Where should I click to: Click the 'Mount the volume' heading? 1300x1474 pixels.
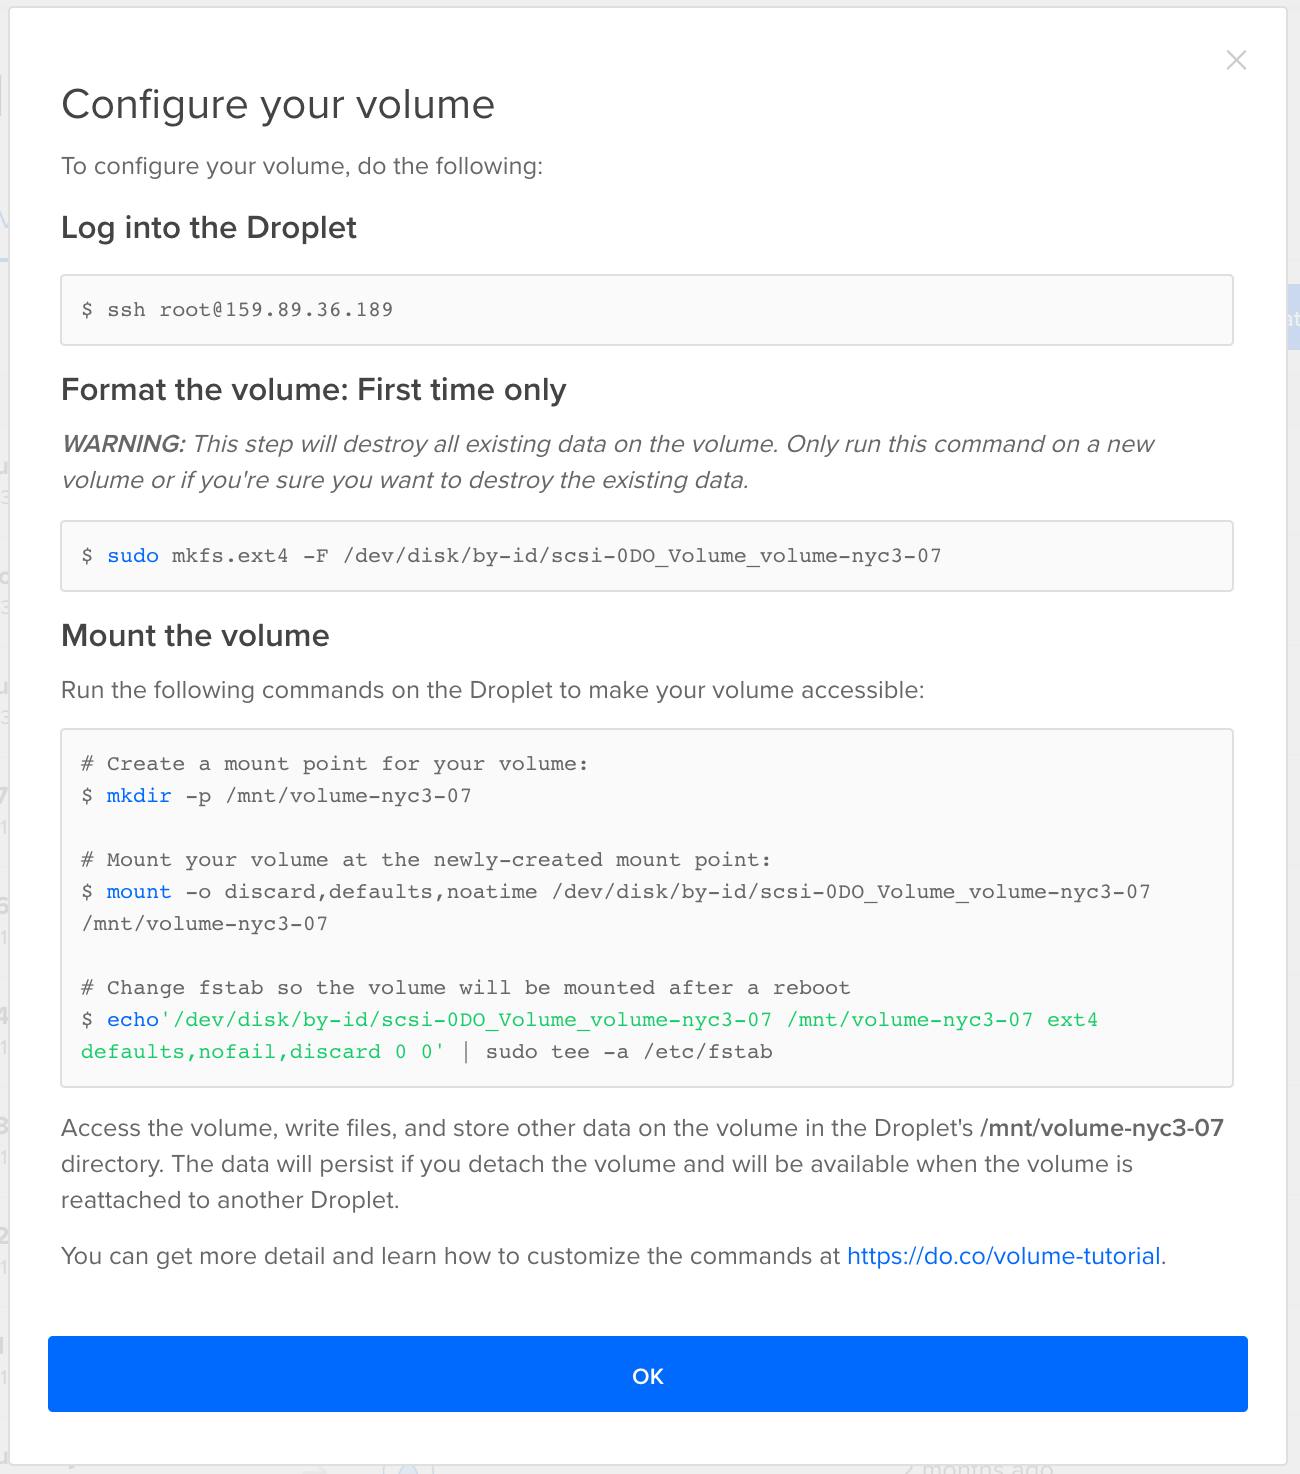pos(195,636)
